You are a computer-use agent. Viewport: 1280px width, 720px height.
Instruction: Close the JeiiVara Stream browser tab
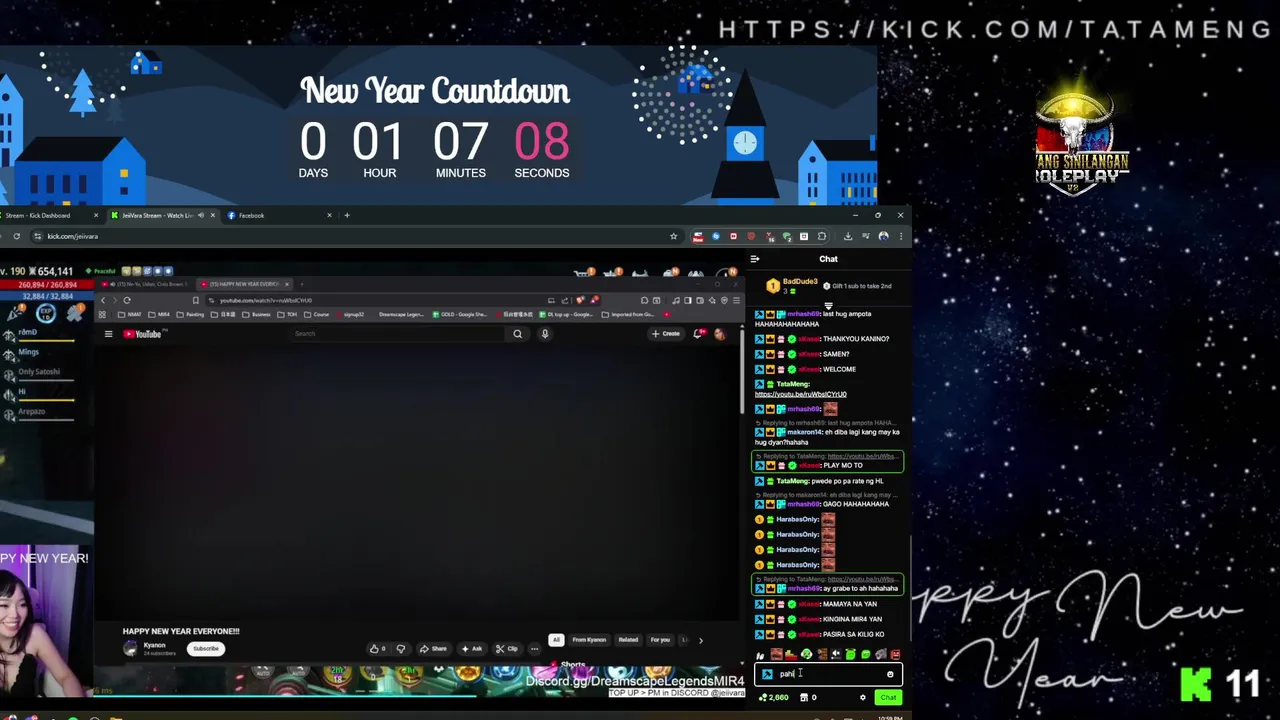(212, 215)
